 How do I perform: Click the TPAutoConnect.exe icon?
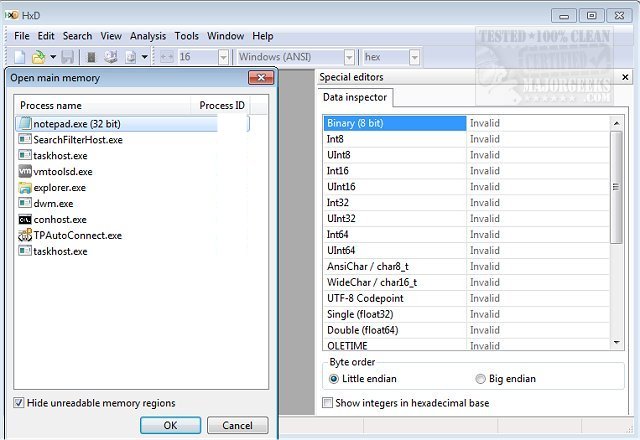pos(25,235)
